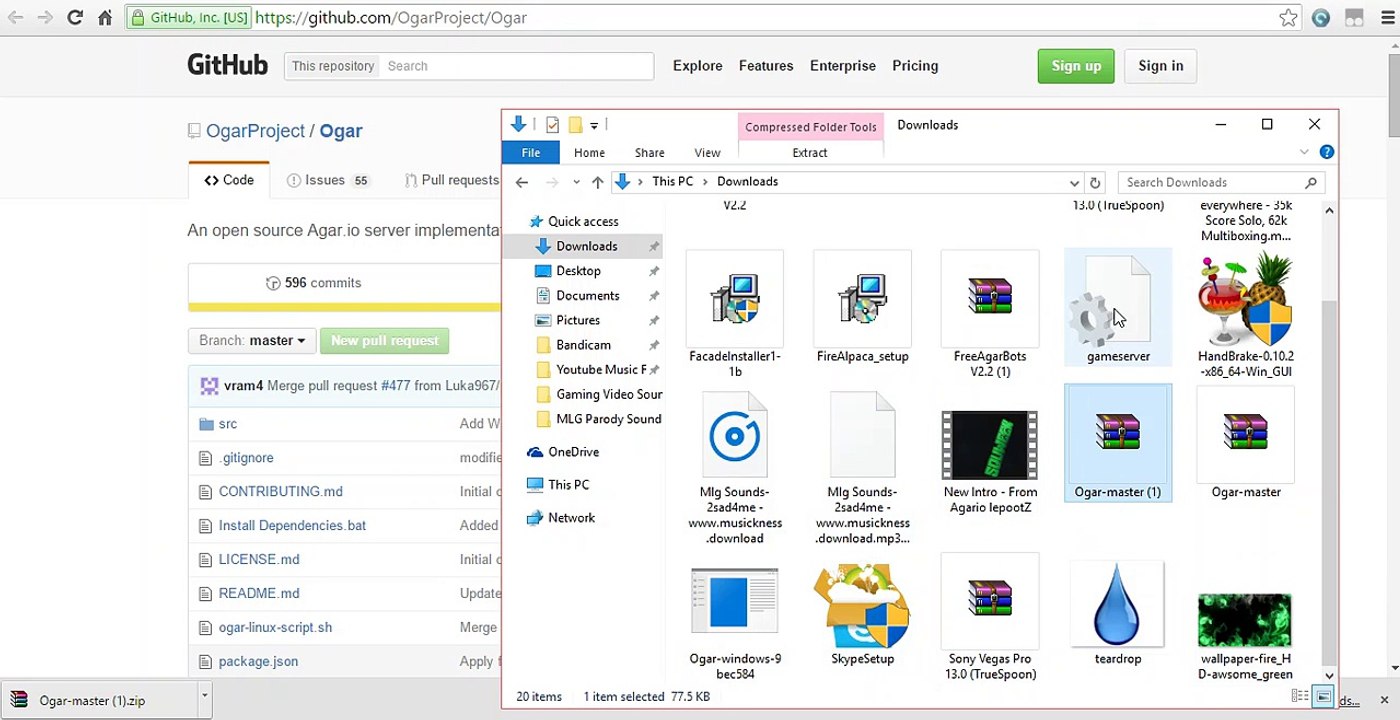Select the Sony Vegas Pro 13.0 archive icon
1400x720 pixels.
coord(990,599)
